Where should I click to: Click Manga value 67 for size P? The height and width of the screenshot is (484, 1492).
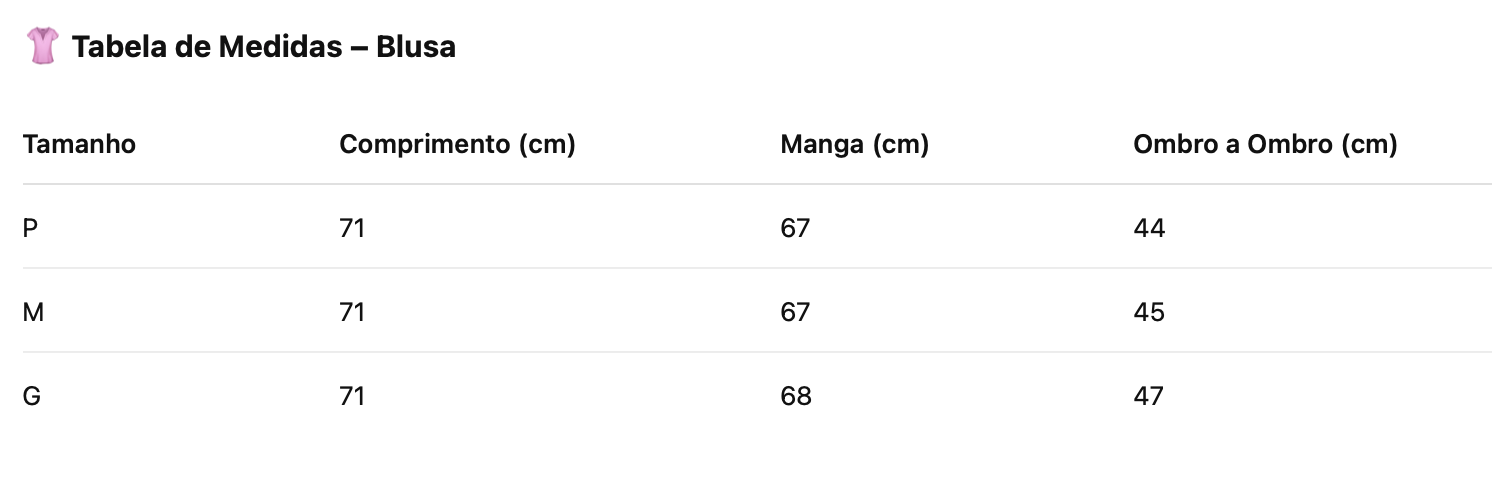pyautogui.click(x=795, y=228)
